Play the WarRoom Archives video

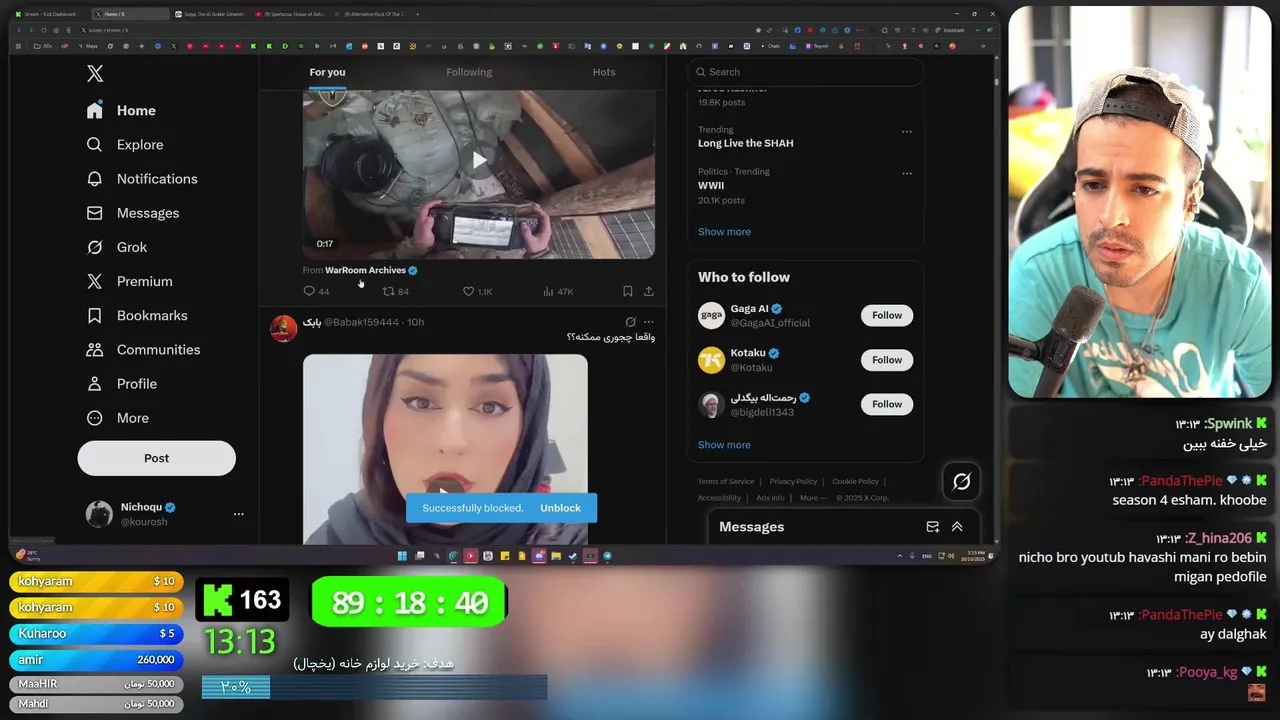click(480, 160)
